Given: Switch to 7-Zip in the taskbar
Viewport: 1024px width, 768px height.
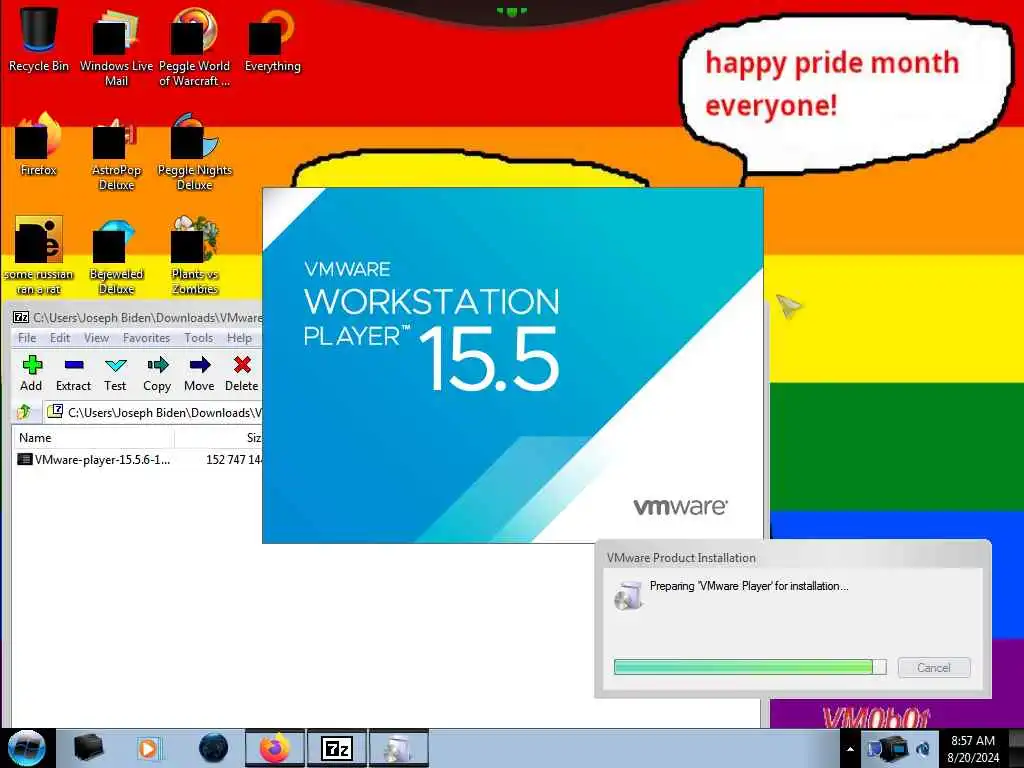Looking at the screenshot, I should 337,748.
